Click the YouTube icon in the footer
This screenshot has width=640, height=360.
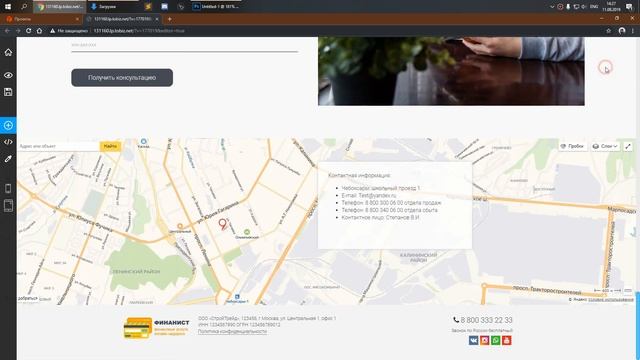(x=507, y=340)
